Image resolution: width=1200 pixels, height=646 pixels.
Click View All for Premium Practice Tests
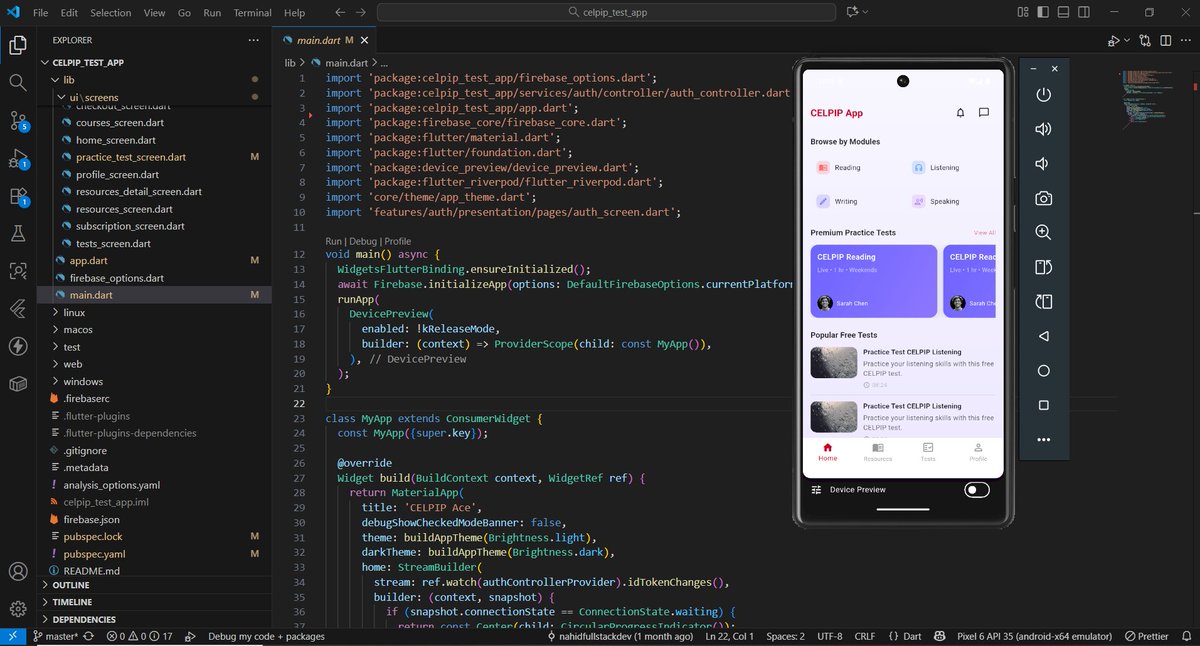point(984,233)
